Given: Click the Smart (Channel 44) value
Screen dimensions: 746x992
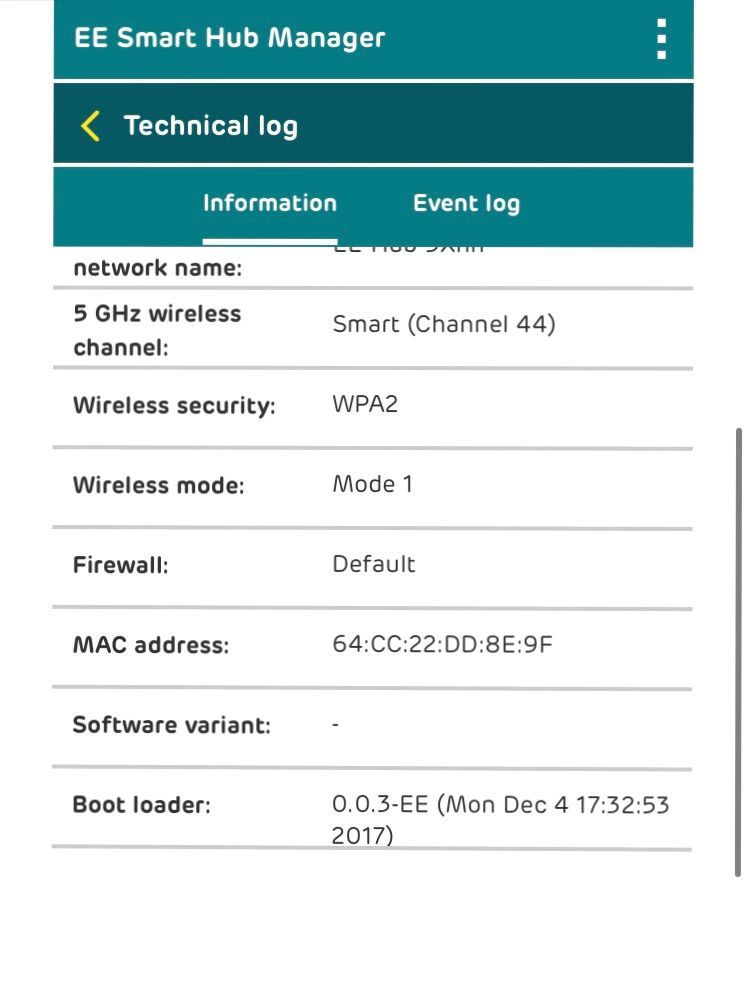Looking at the screenshot, I should coord(443,324).
